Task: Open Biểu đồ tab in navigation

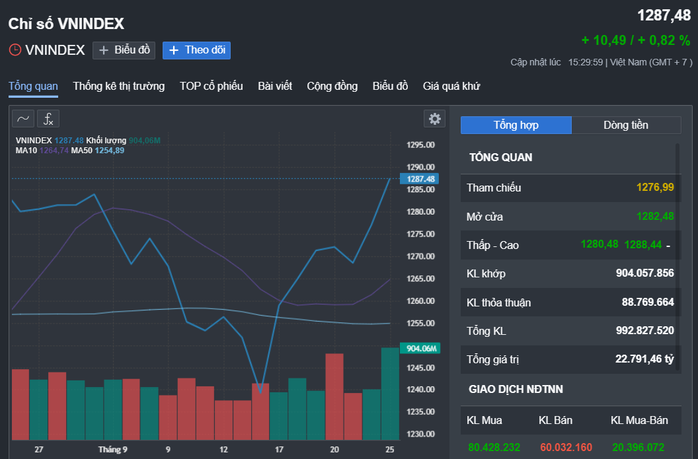Action: click(x=390, y=86)
